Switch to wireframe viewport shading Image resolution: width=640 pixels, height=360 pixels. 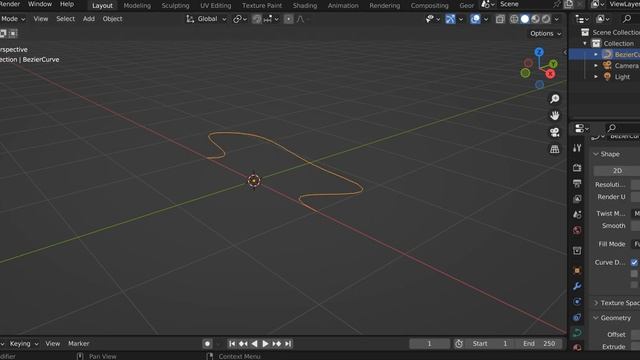514,19
